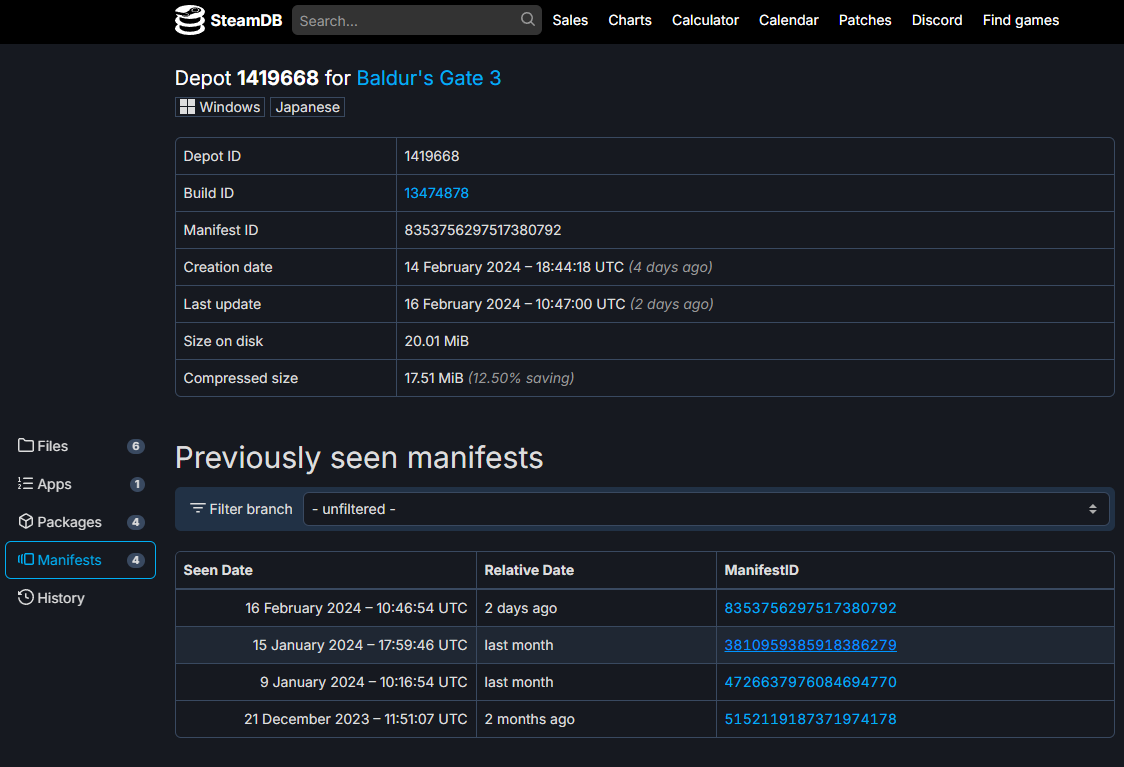The height and width of the screenshot is (767, 1124).
Task: Select the Files tab label
Action: 52,446
